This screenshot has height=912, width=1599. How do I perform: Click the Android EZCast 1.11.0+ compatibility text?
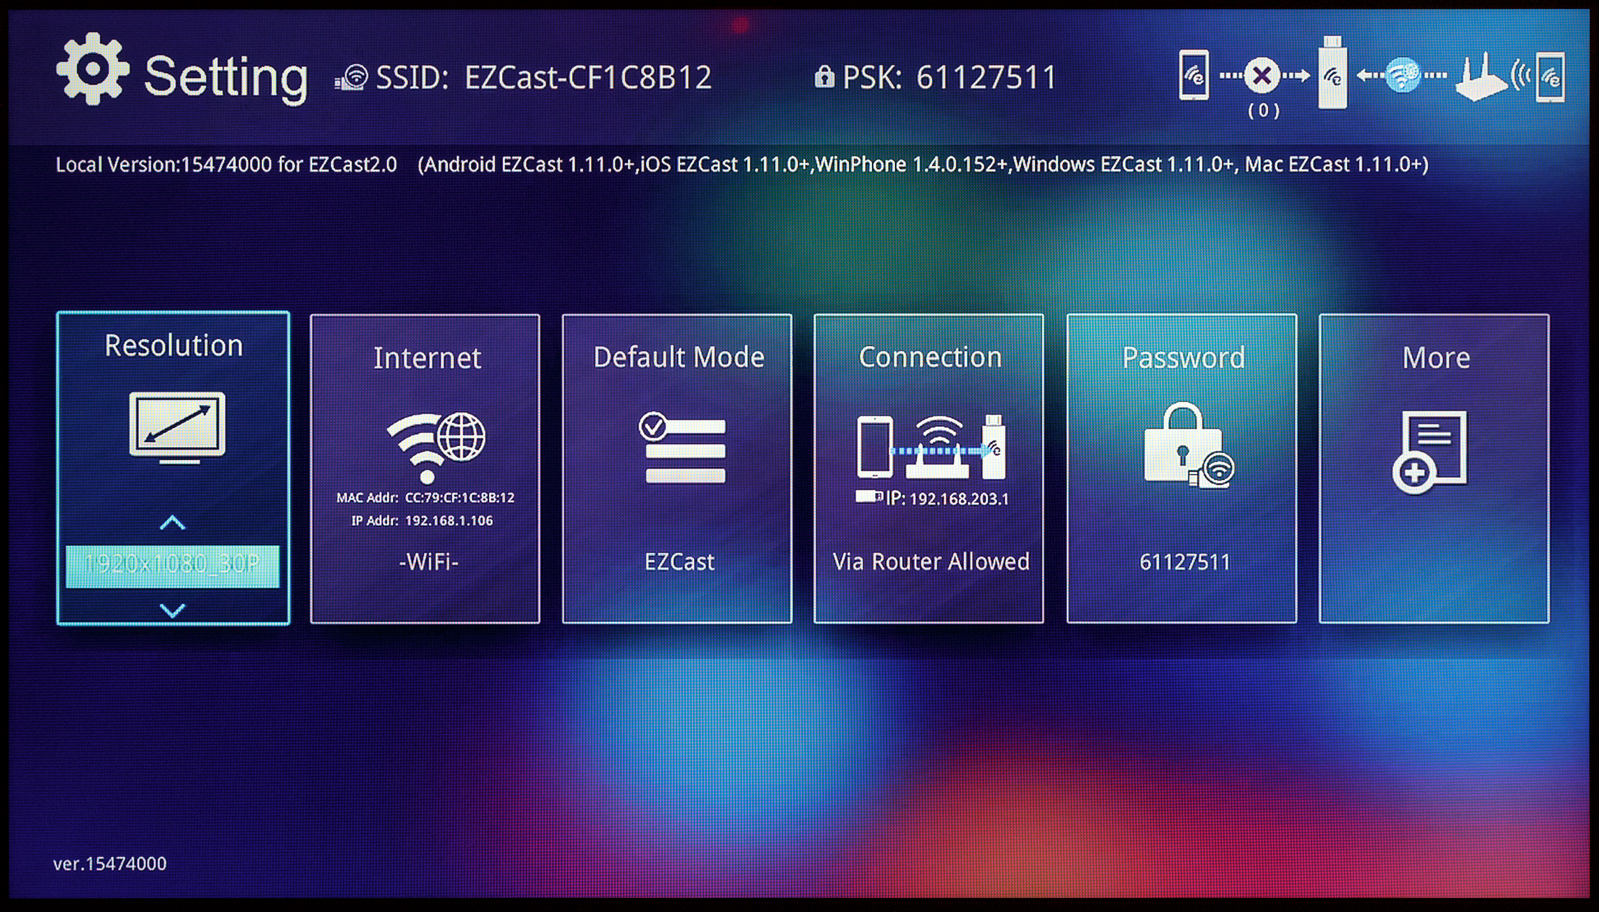[x=530, y=165]
